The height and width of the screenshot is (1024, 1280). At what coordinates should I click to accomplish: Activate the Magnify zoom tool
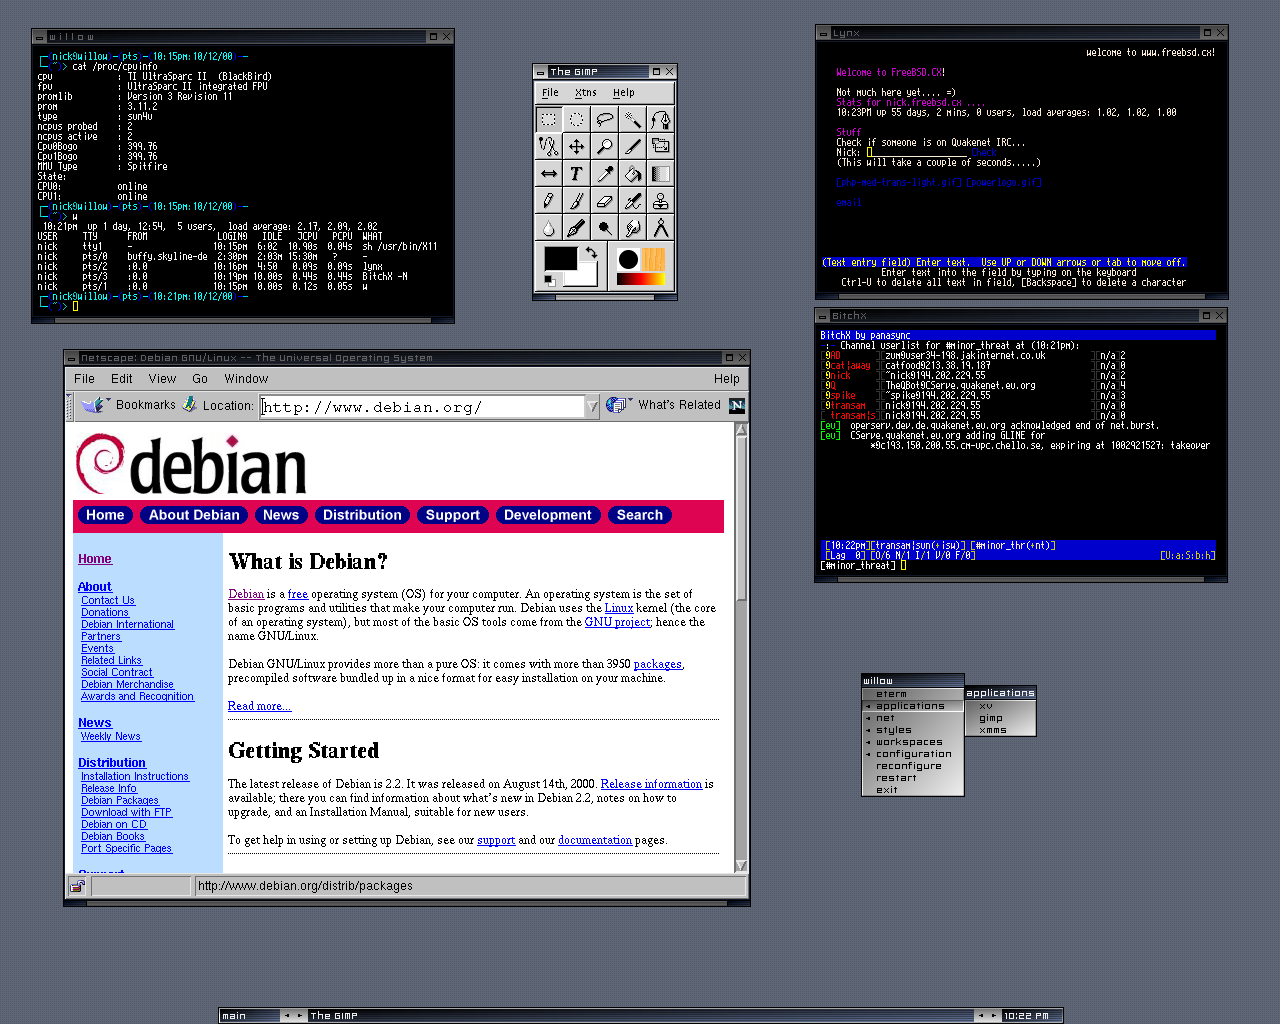pos(605,147)
